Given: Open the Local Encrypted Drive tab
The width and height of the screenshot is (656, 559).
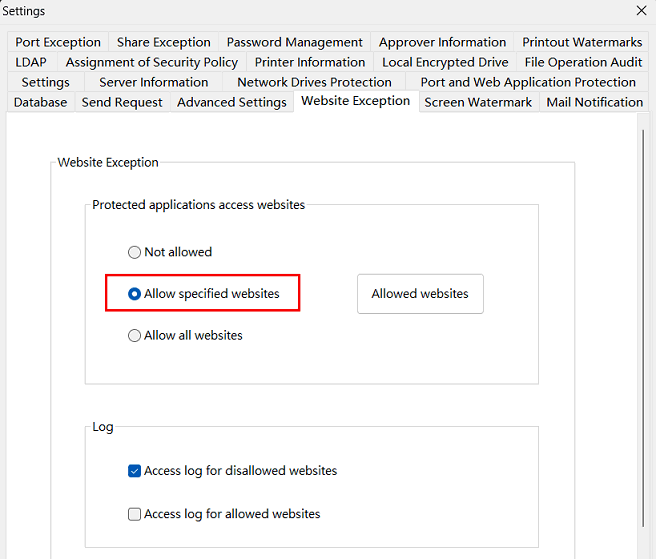Looking at the screenshot, I should [445, 62].
